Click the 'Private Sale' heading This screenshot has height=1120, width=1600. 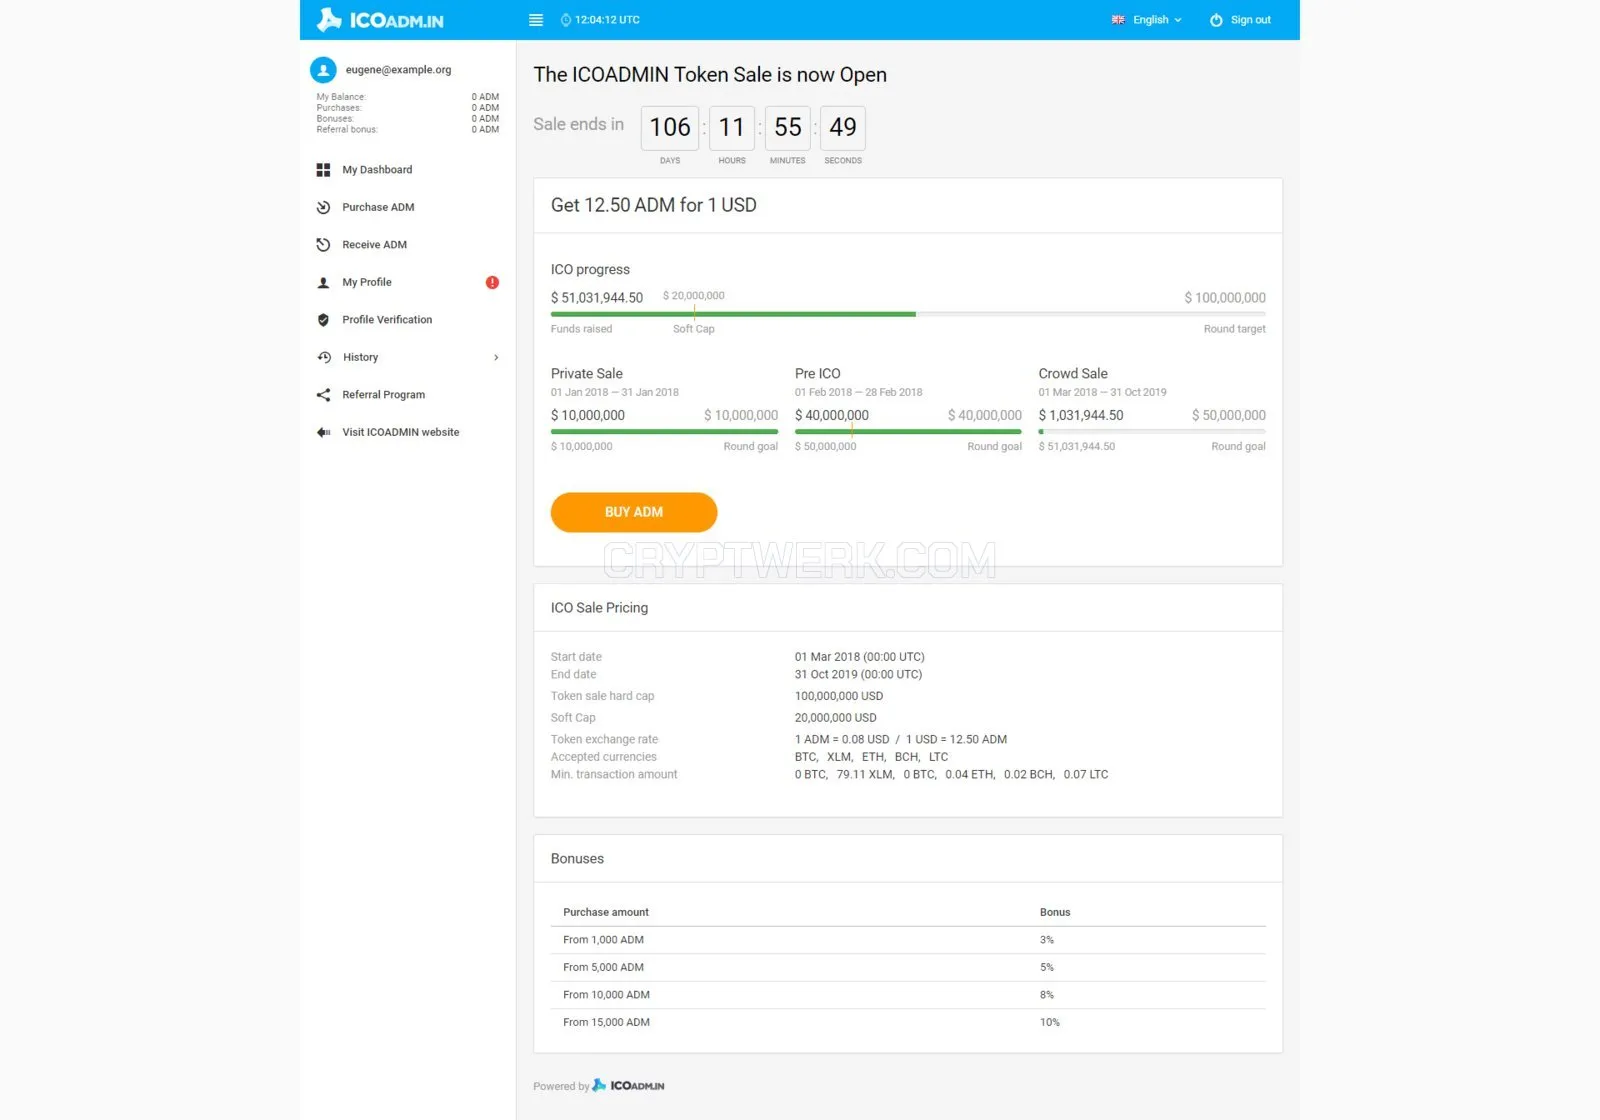(587, 374)
